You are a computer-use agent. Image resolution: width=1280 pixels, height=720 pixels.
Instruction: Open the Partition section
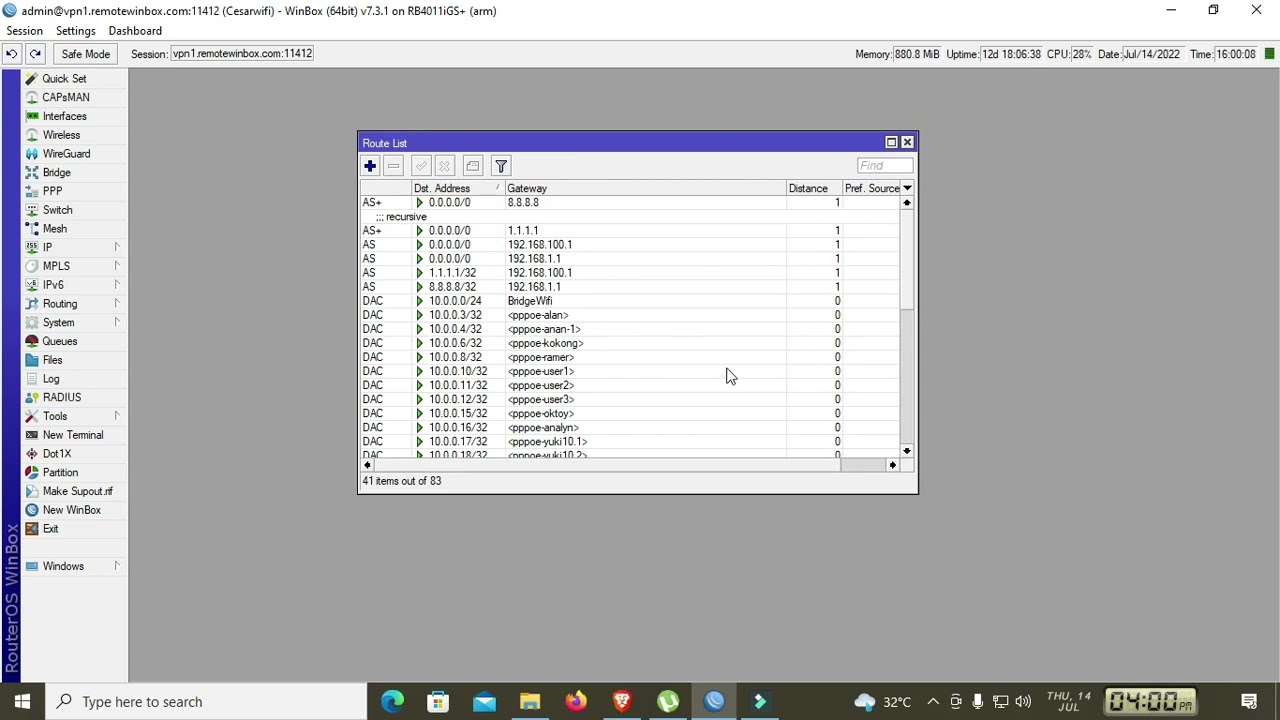coord(60,472)
